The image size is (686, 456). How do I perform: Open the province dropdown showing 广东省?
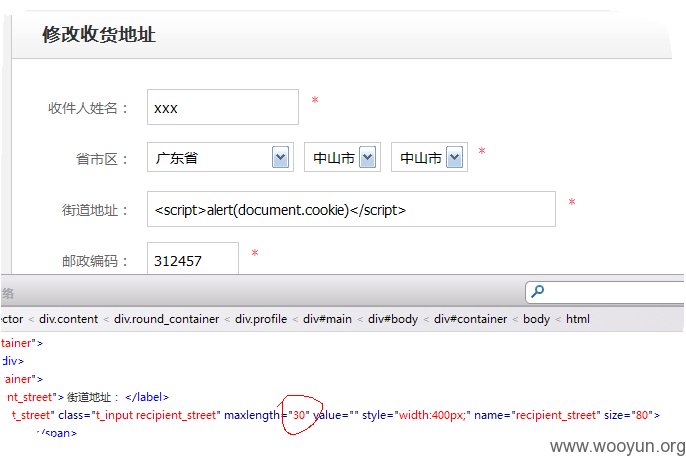[220, 157]
